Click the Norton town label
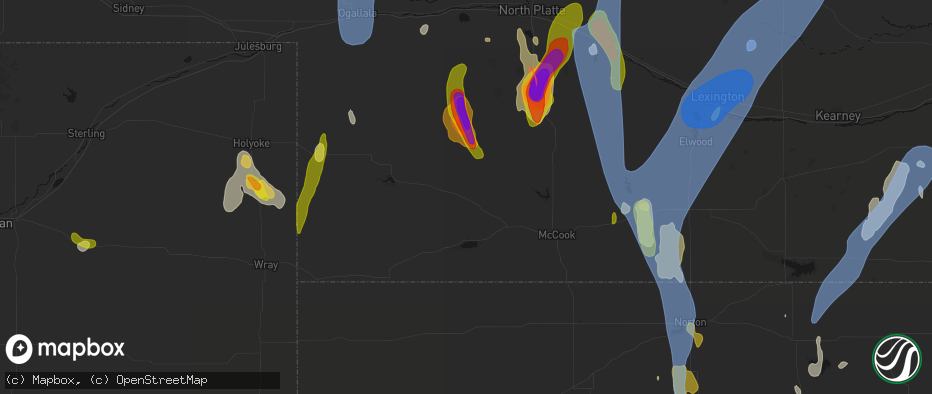The height and width of the screenshot is (394, 932). [x=690, y=322]
